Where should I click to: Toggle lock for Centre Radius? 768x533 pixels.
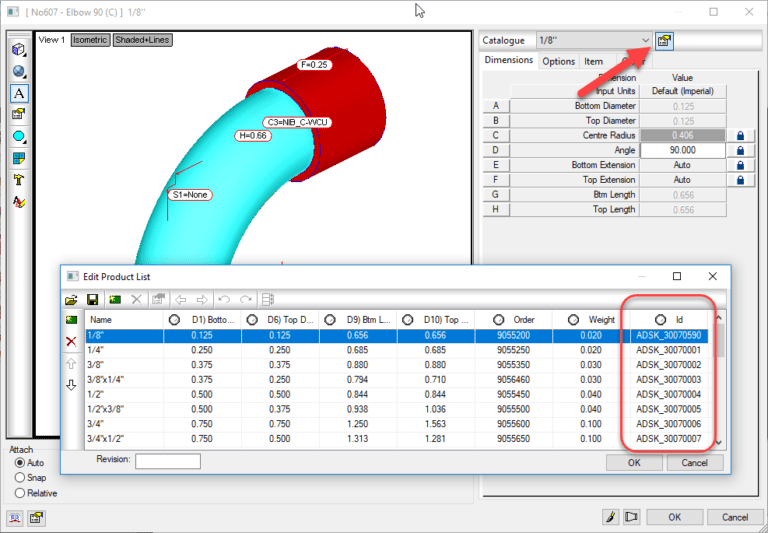click(741, 136)
